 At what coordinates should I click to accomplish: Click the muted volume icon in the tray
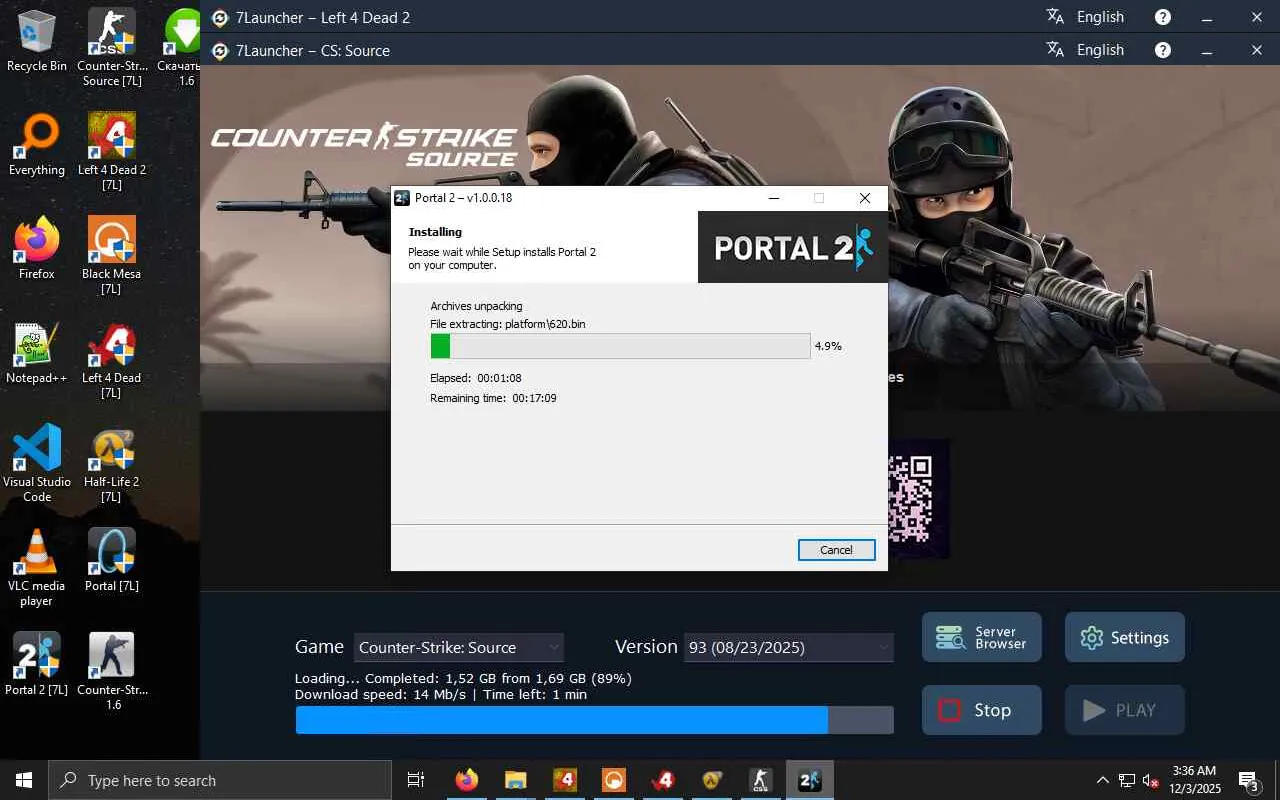click(x=1150, y=780)
